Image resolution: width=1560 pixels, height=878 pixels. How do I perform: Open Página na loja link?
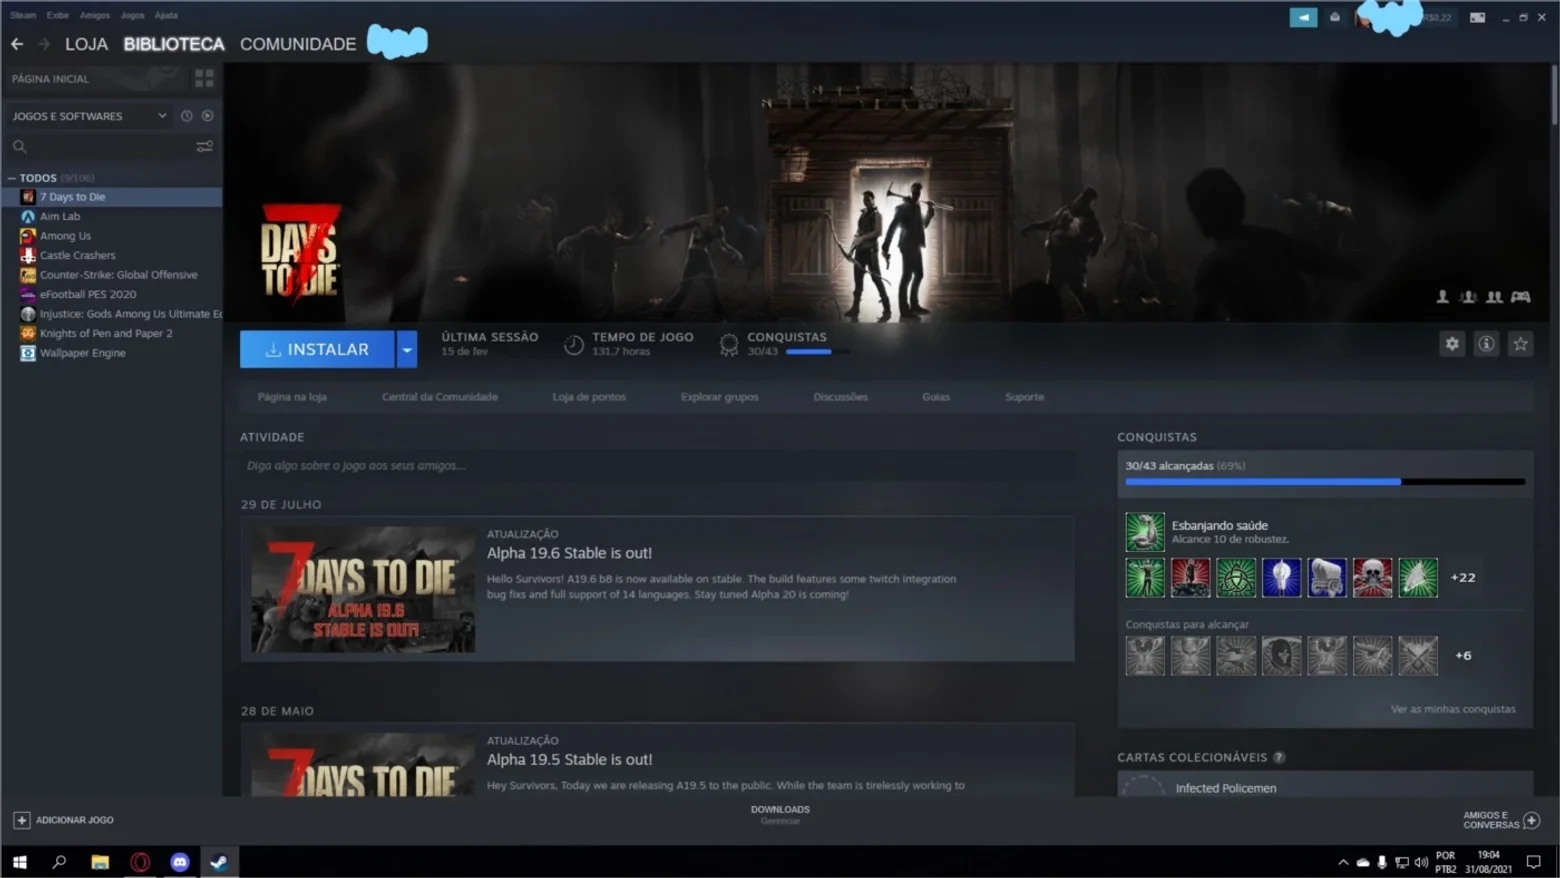pyautogui.click(x=292, y=397)
